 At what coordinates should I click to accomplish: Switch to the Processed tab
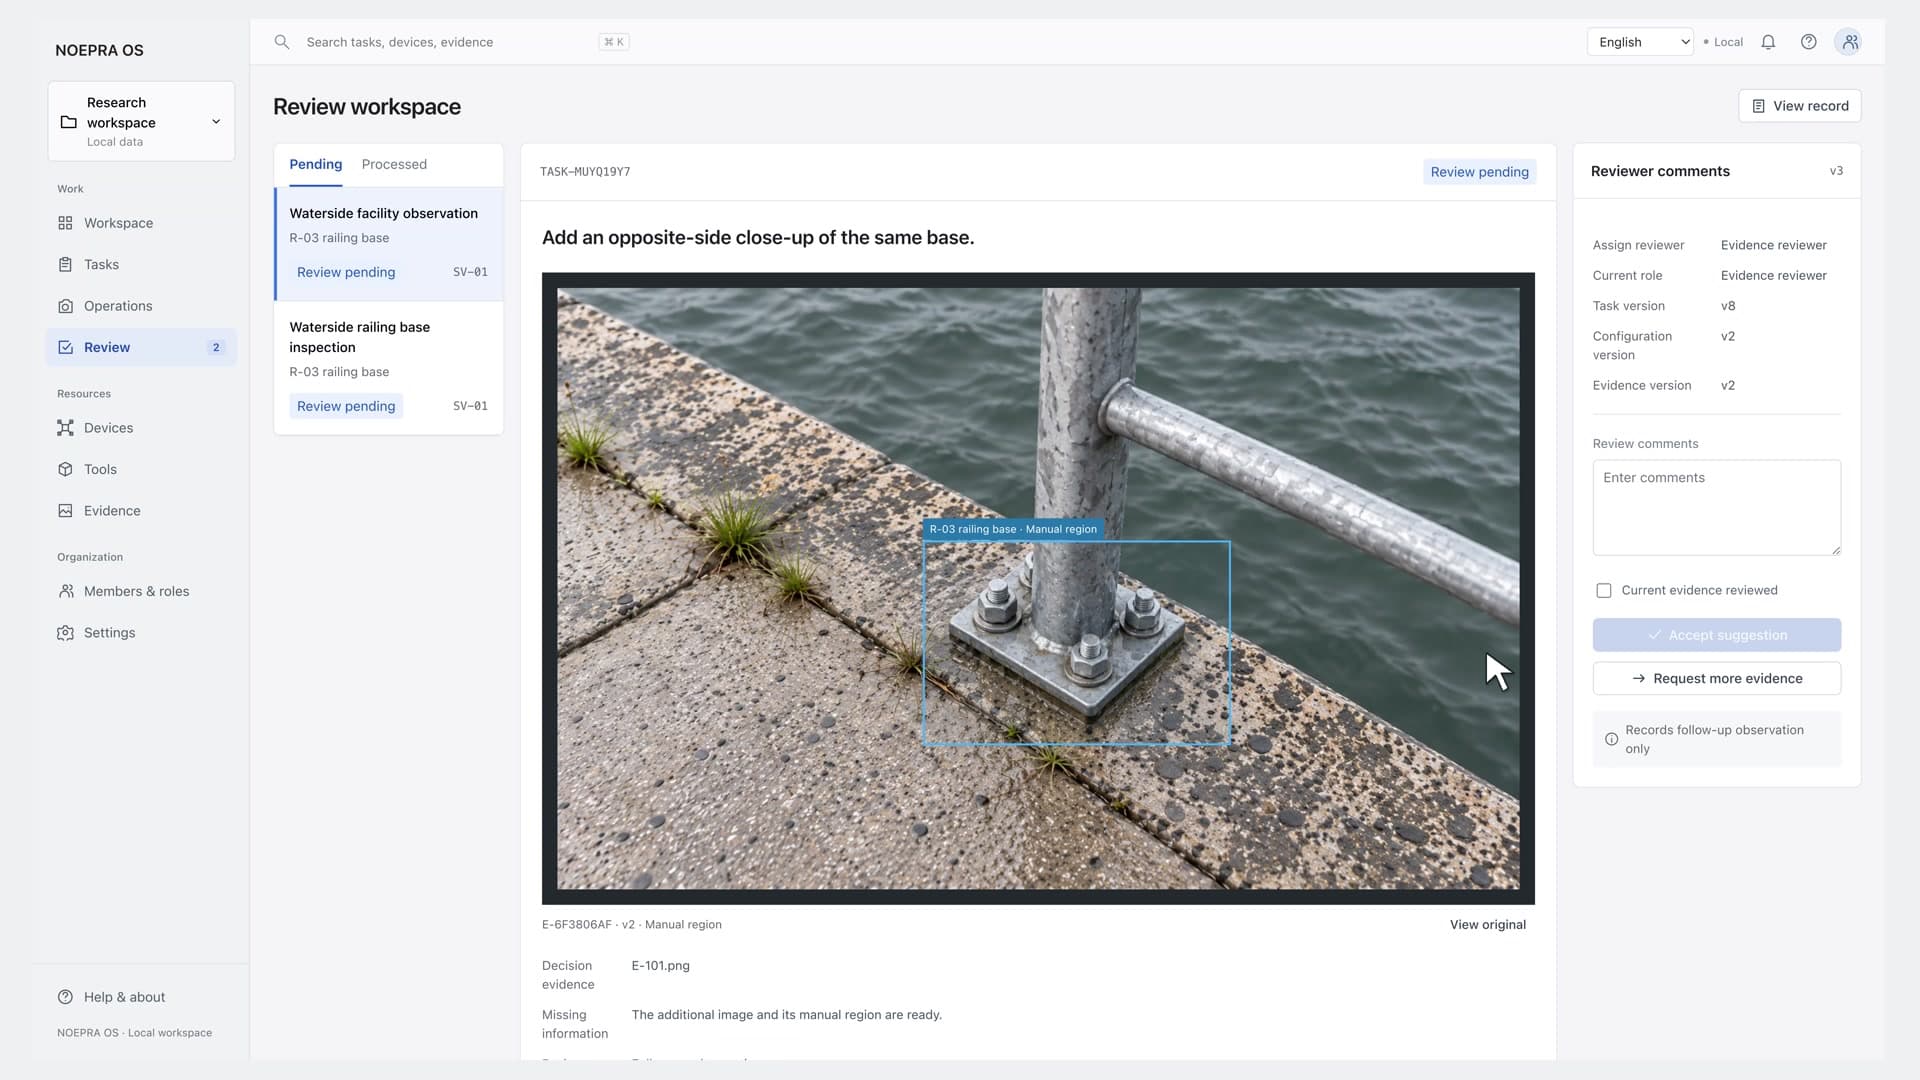[x=394, y=164]
